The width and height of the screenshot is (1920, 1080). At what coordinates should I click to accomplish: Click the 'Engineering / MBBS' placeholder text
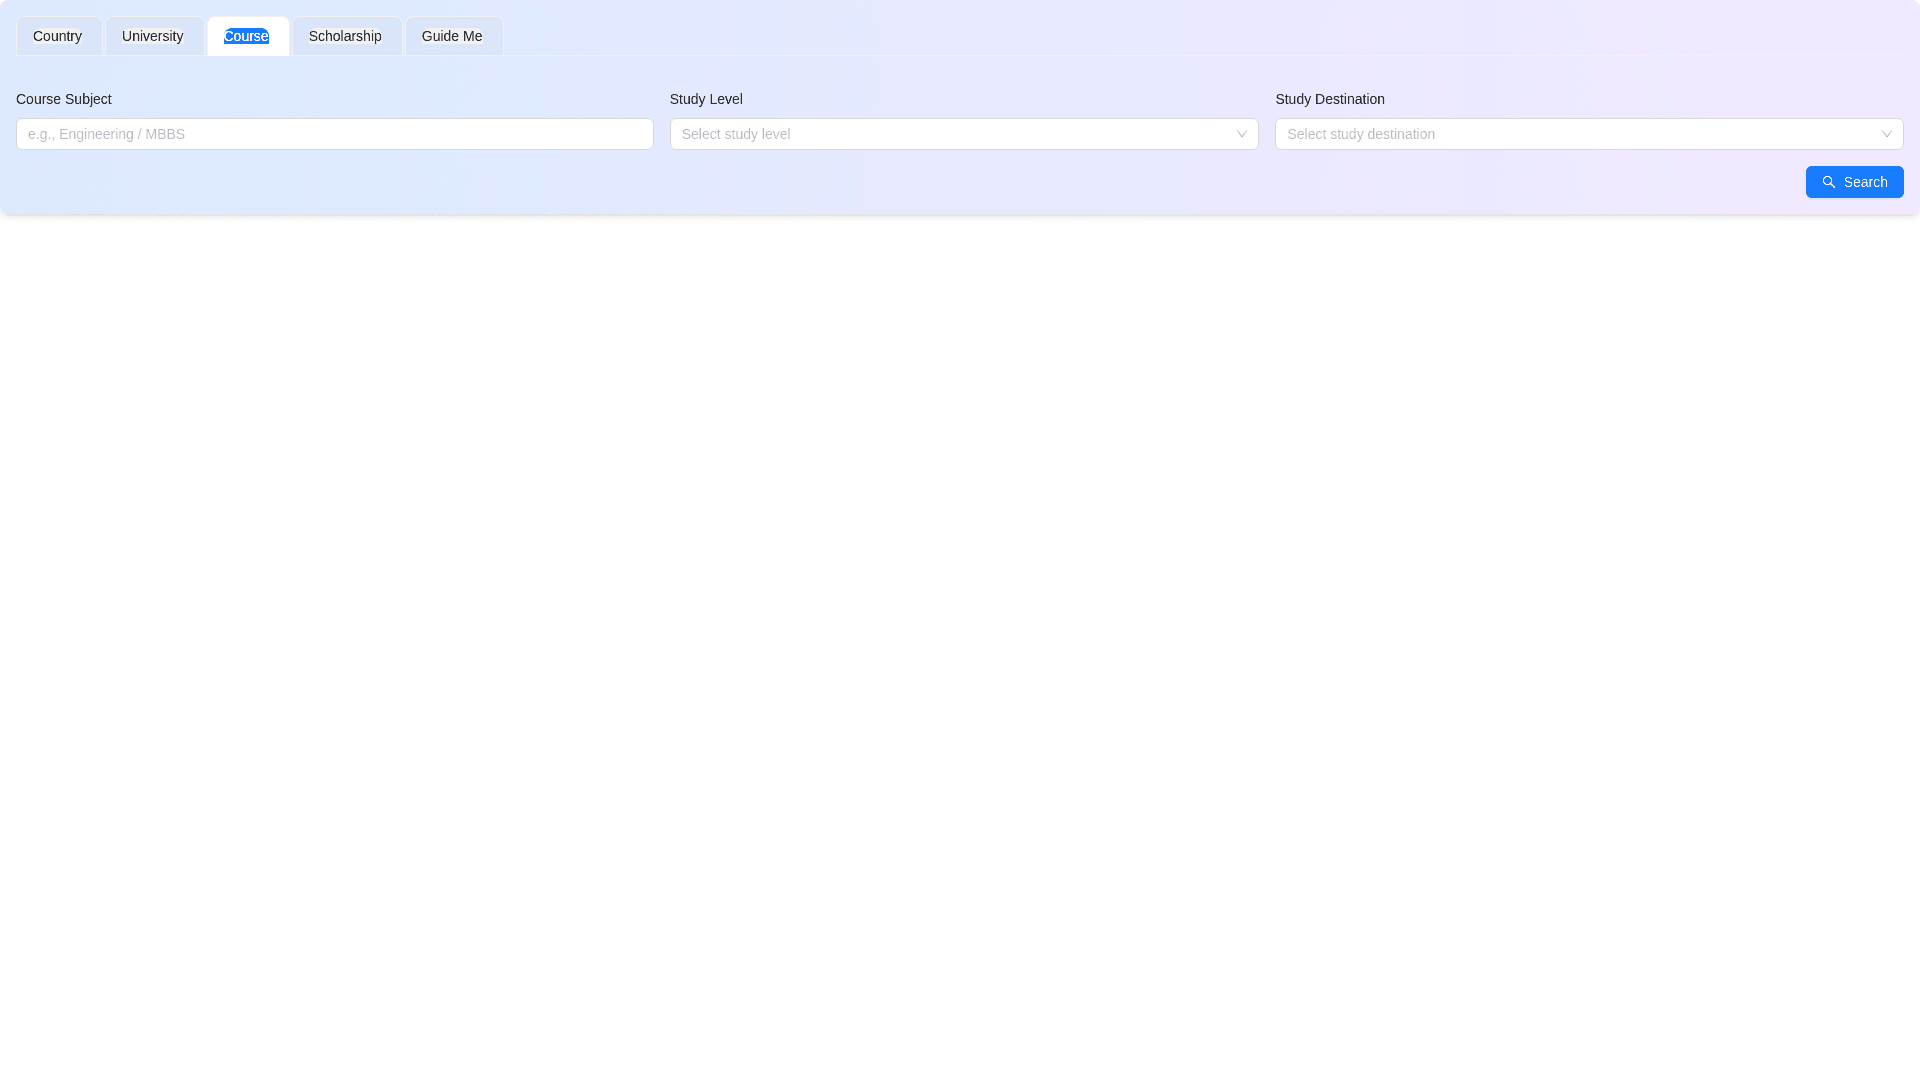pyautogui.click(x=122, y=134)
